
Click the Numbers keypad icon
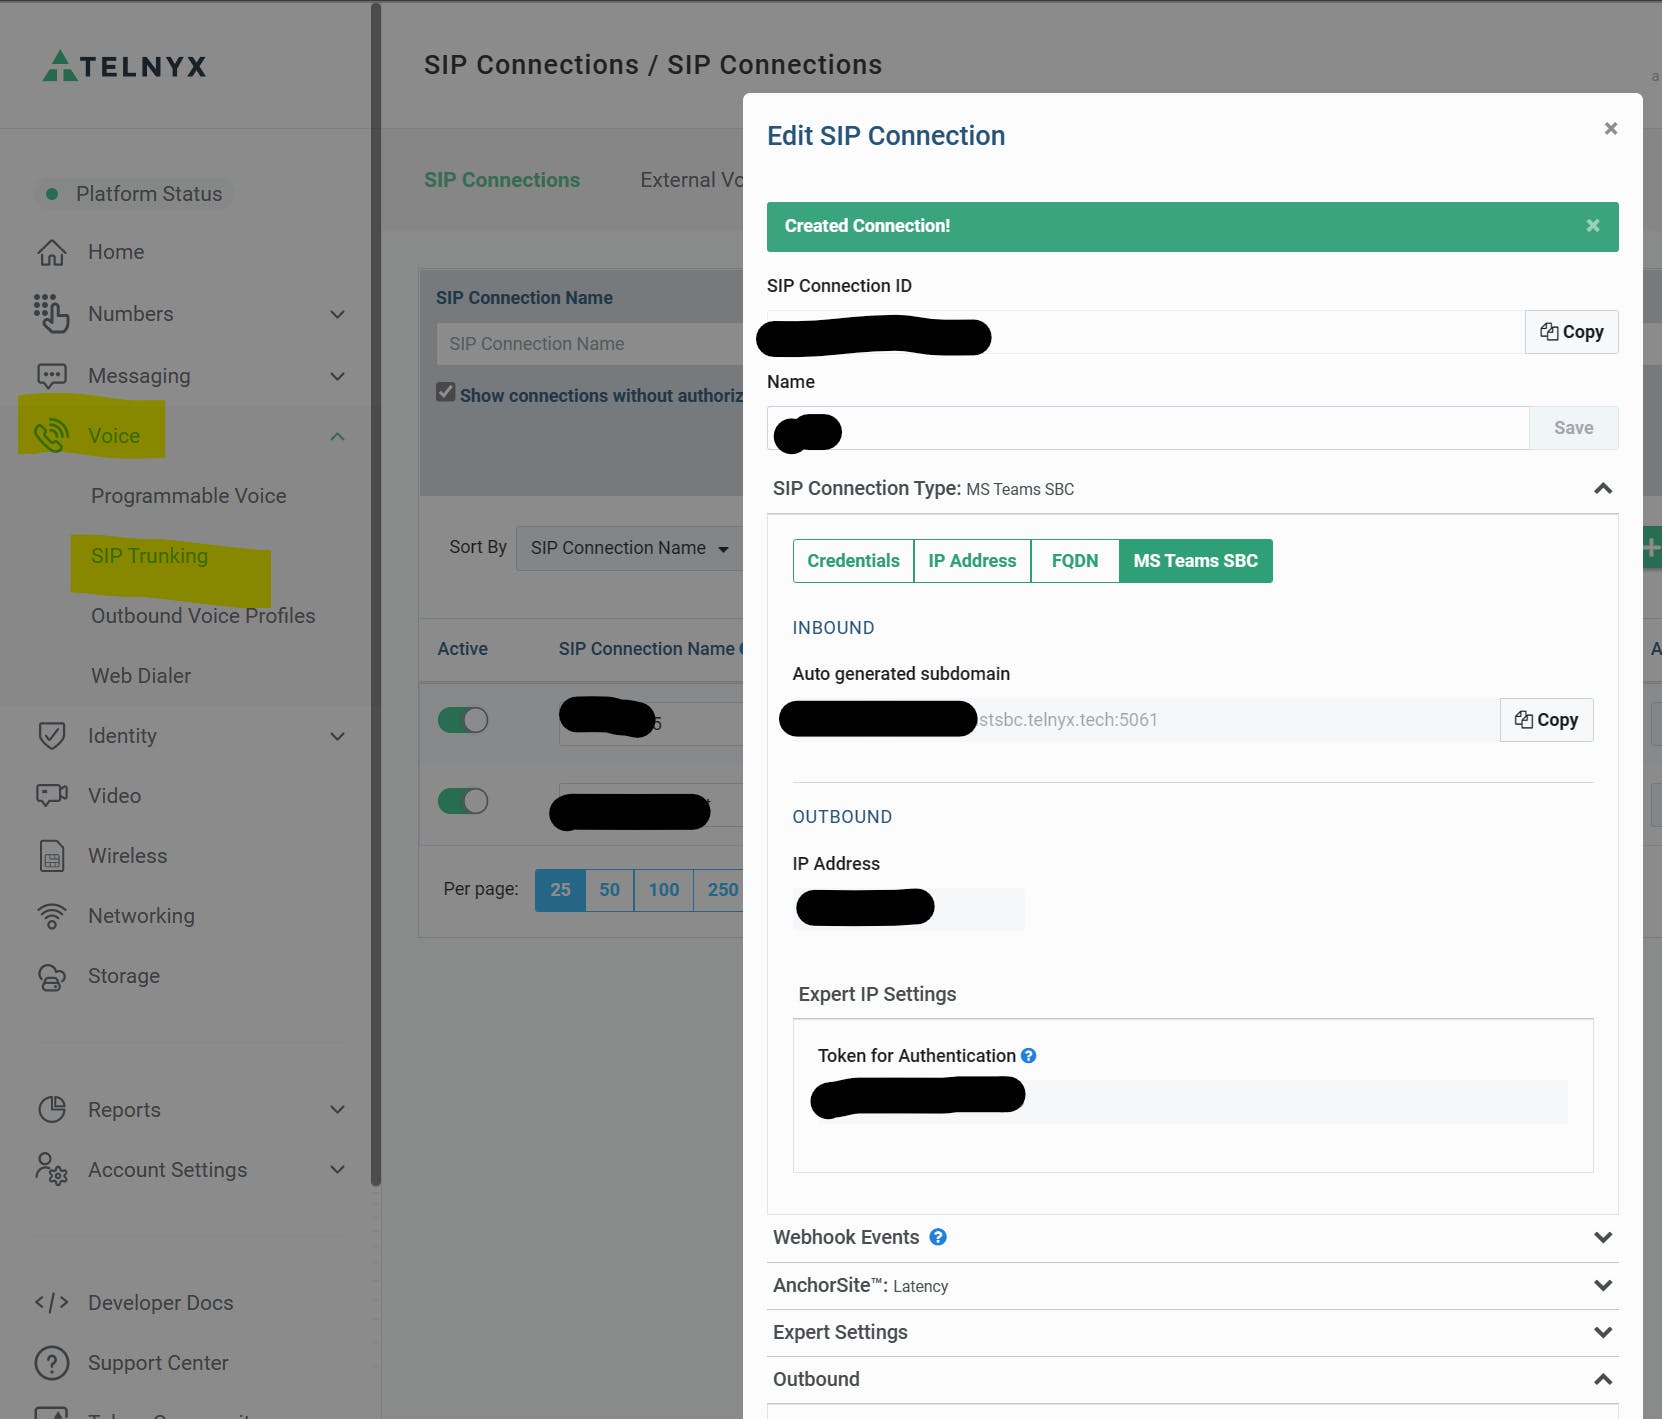click(51, 313)
